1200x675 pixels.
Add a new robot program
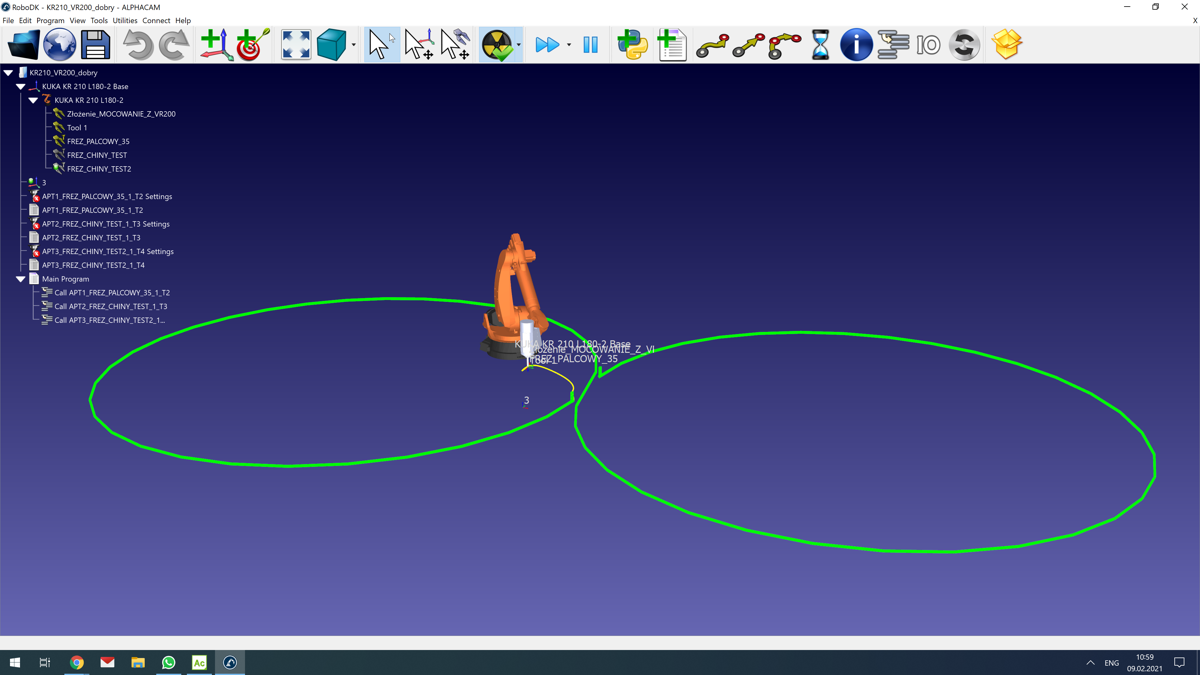click(x=672, y=45)
